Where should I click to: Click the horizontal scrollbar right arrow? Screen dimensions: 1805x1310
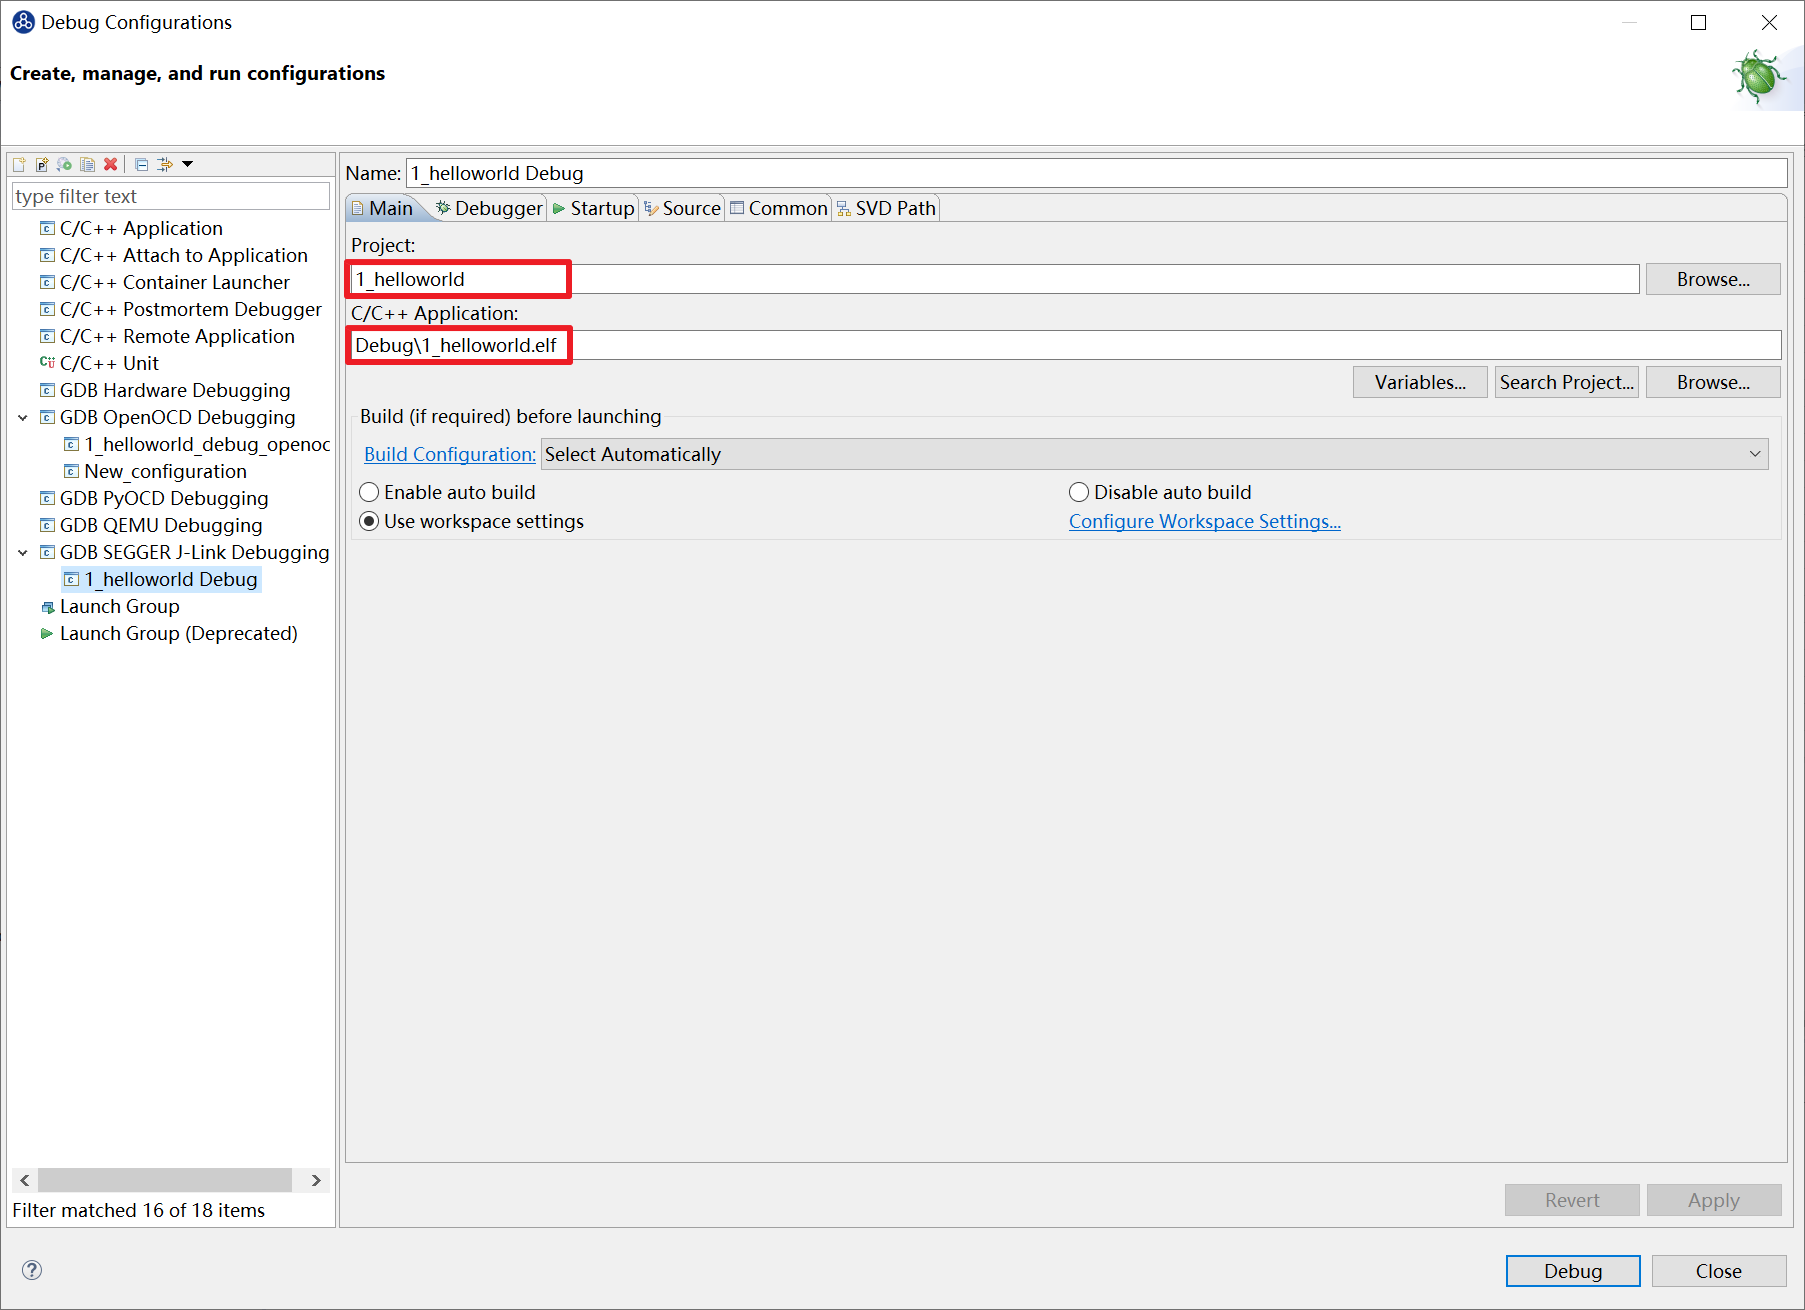tap(316, 1180)
